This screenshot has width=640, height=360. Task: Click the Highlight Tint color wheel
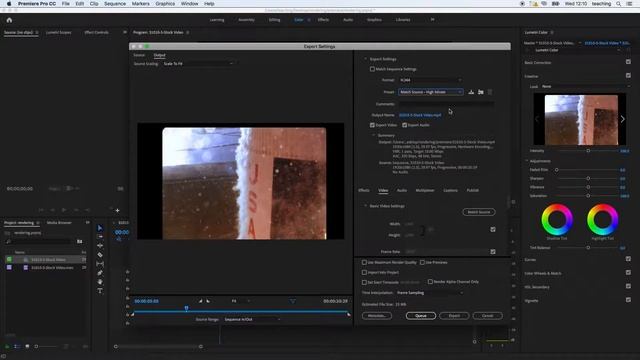pyautogui.click(x=602, y=220)
